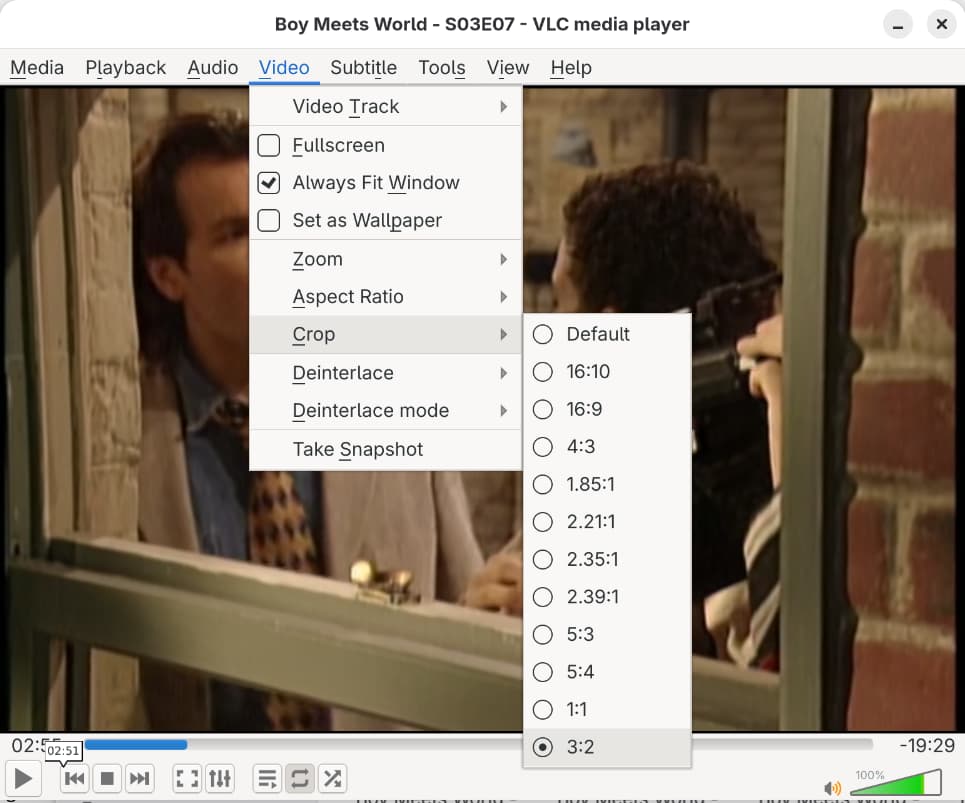Open the Audio menu
The image size is (965, 803).
pyautogui.click(x=212, y=68)
